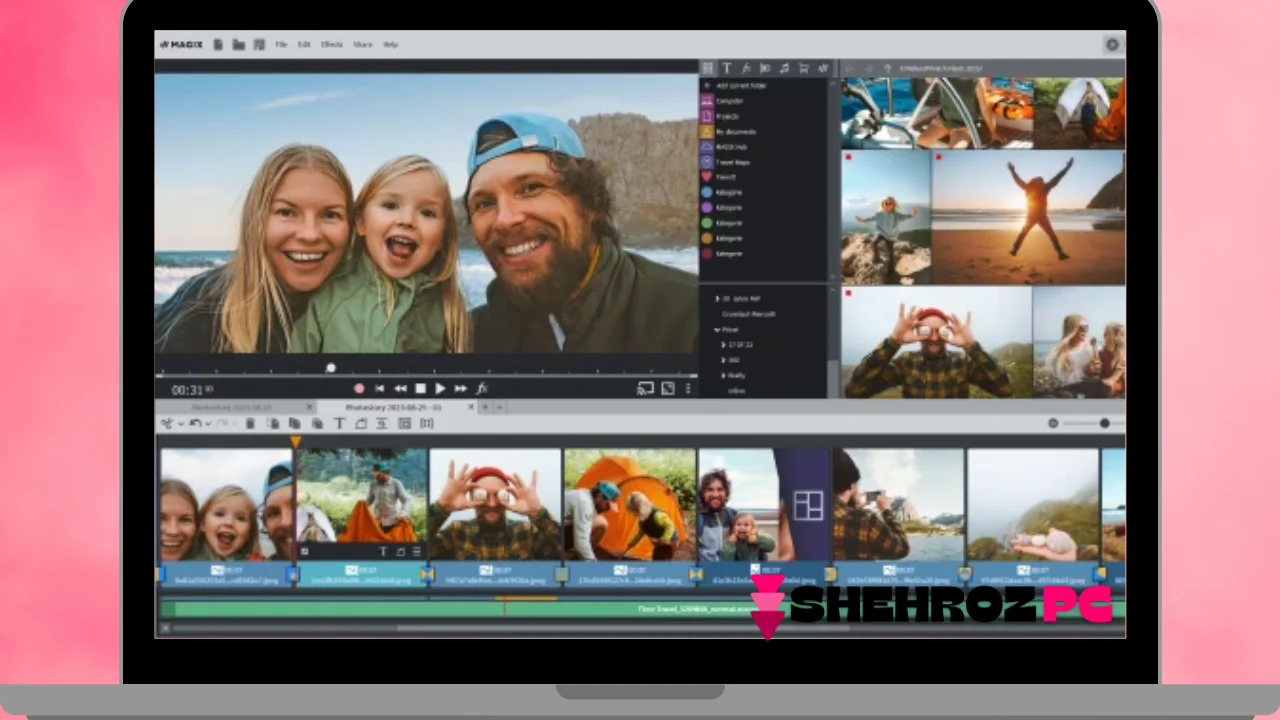
Task: Open the undo history dropdown arrow
Action: point(207,424)
